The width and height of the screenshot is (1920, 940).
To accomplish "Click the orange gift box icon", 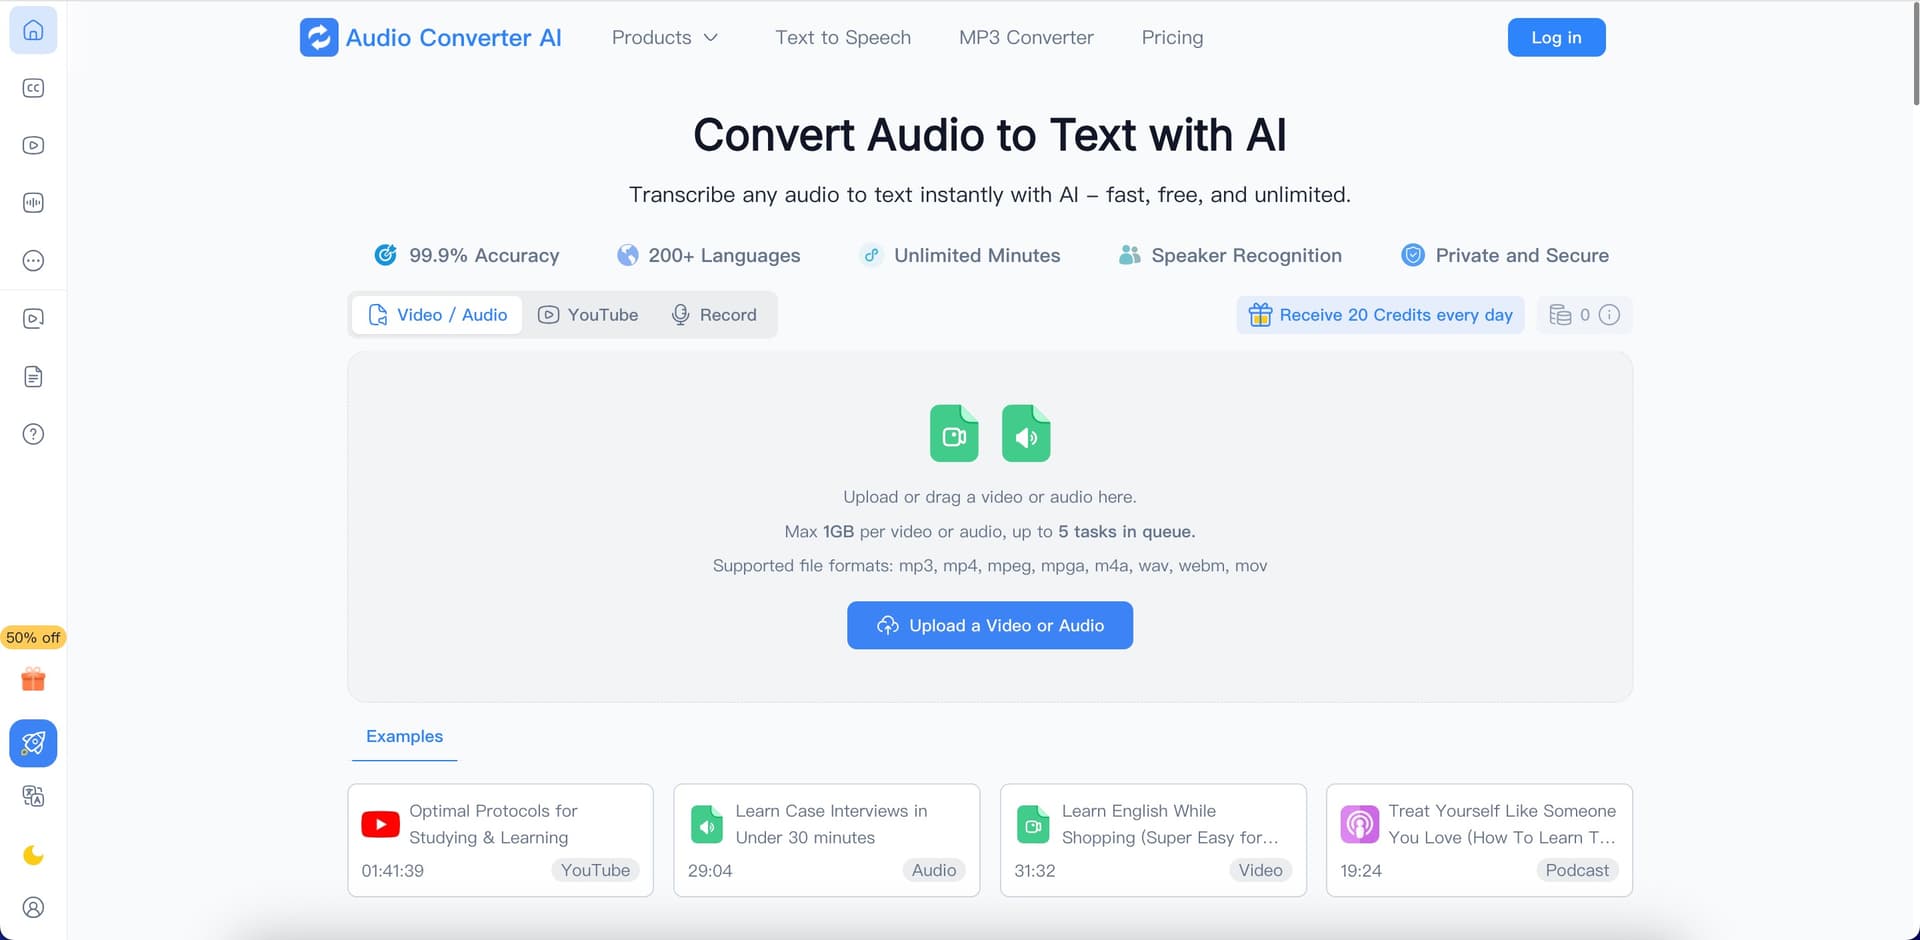I will click(x=33, y=680).
